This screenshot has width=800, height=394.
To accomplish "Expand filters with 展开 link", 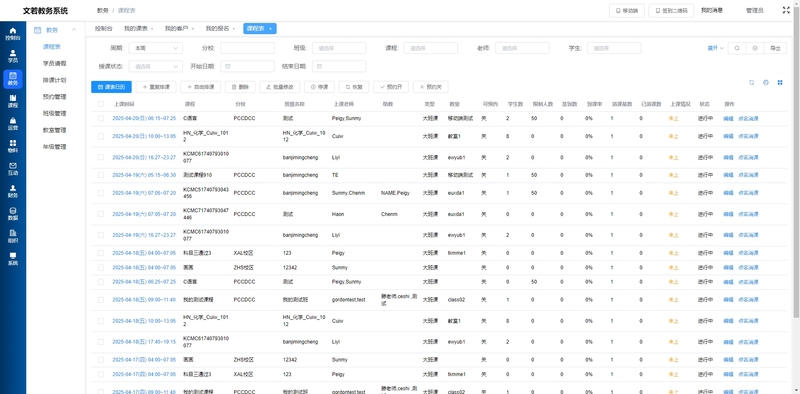I will (715, 48).
